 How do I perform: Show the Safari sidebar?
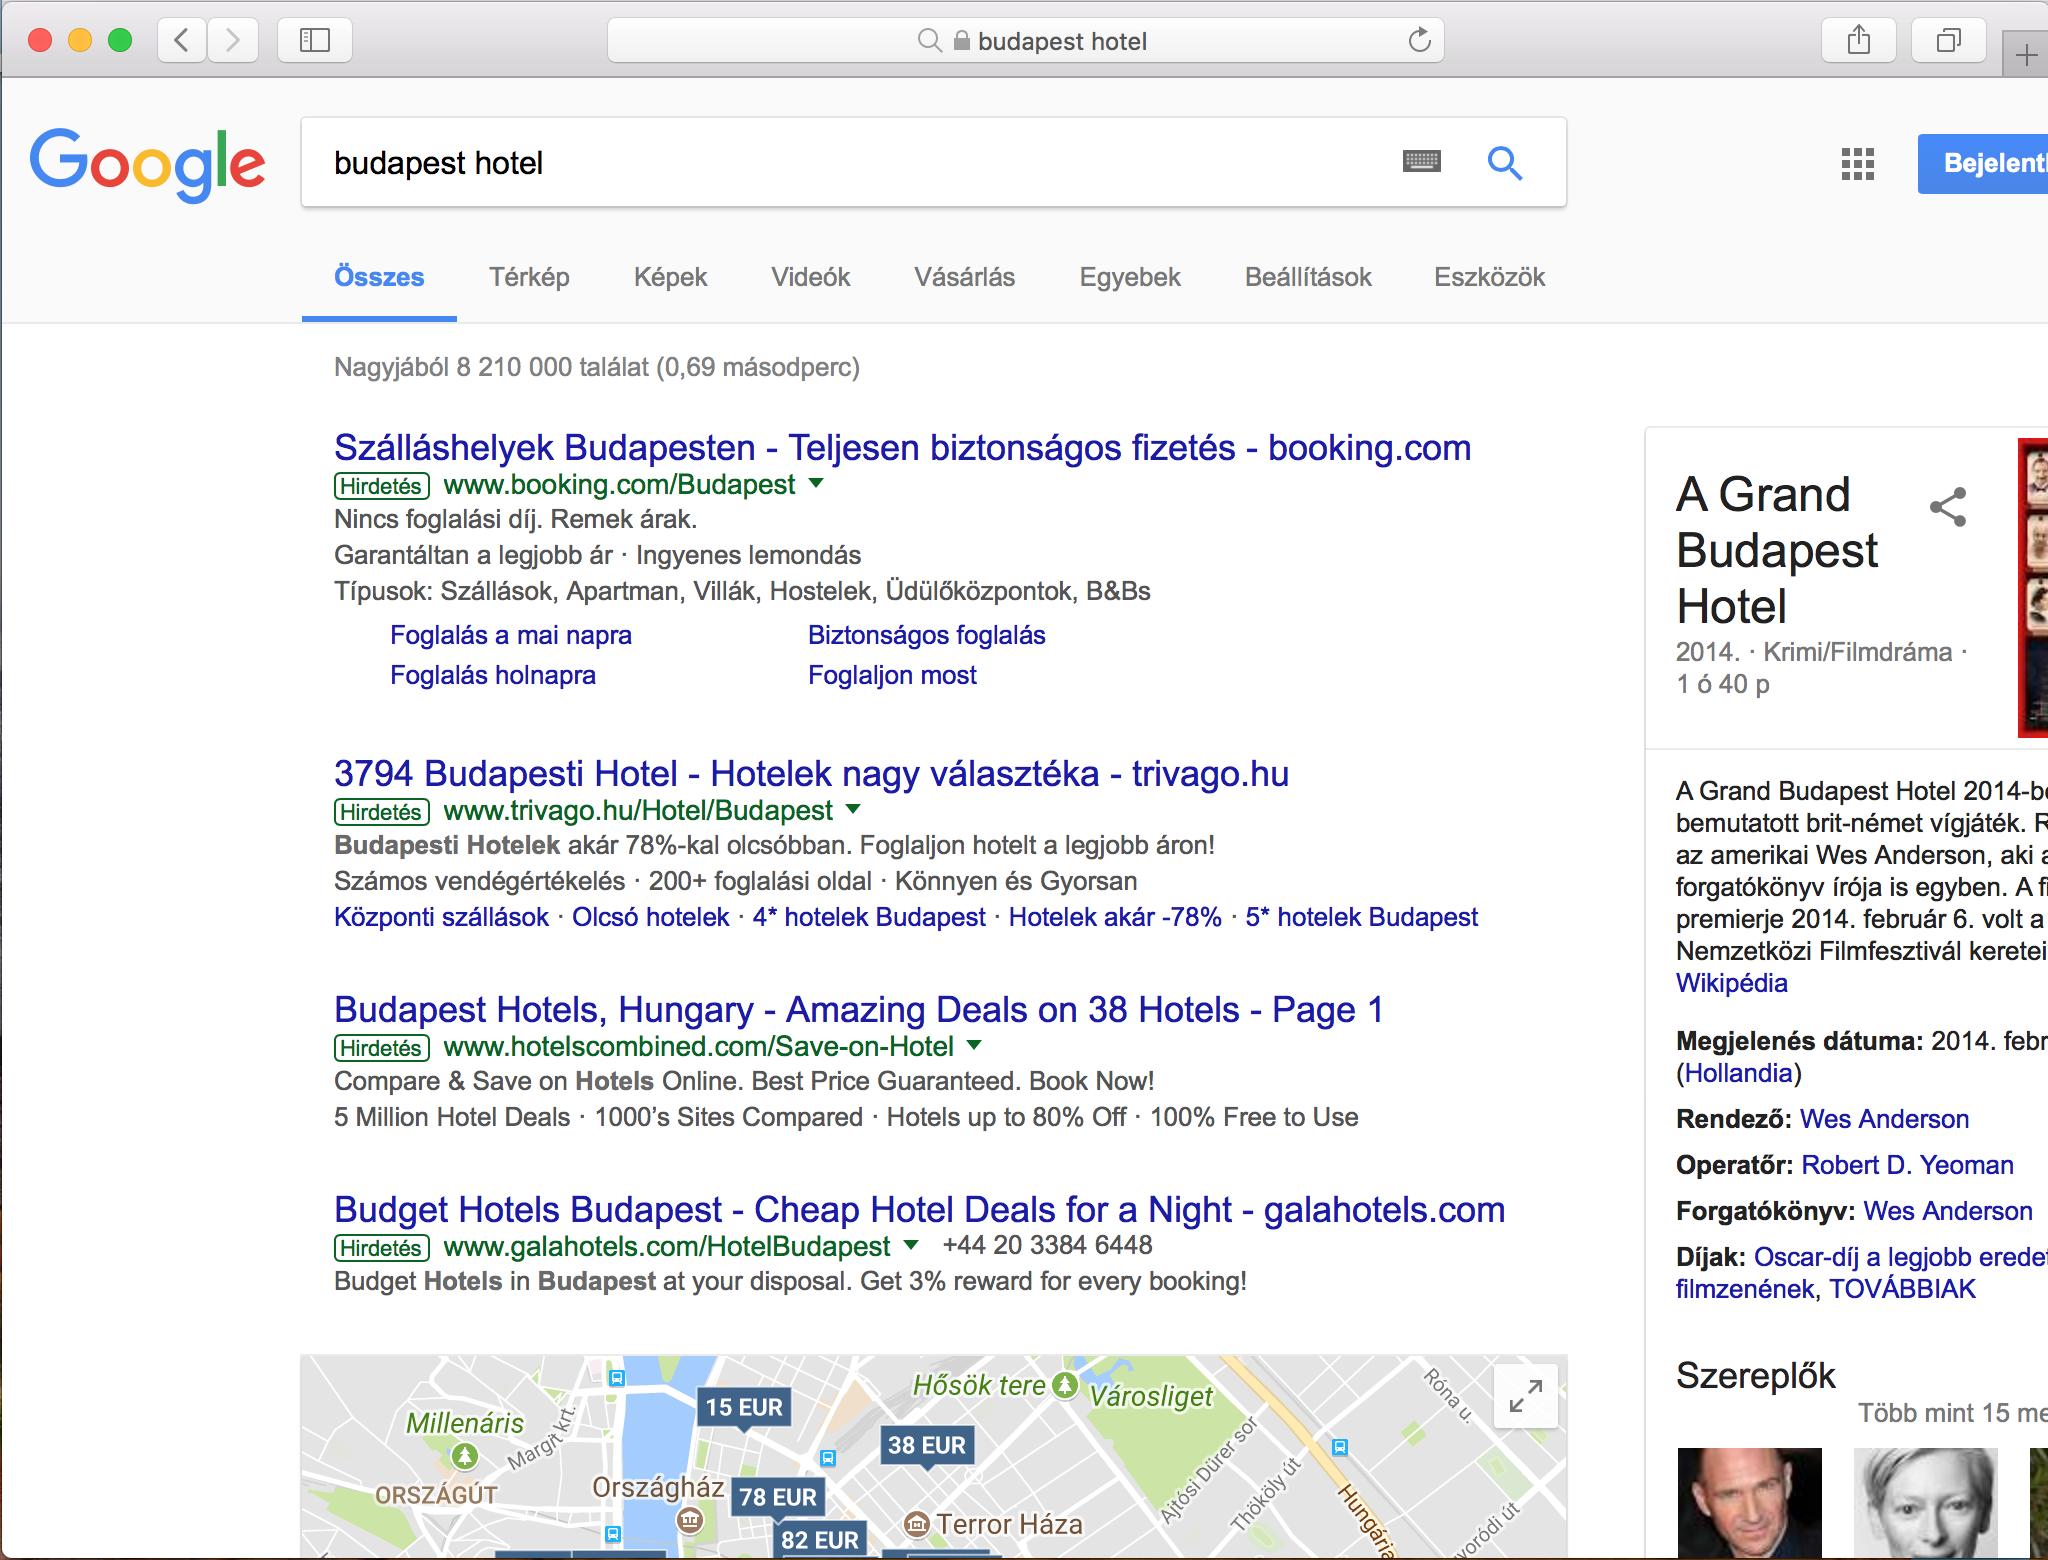pyautogui.click(x=315, y=40)
